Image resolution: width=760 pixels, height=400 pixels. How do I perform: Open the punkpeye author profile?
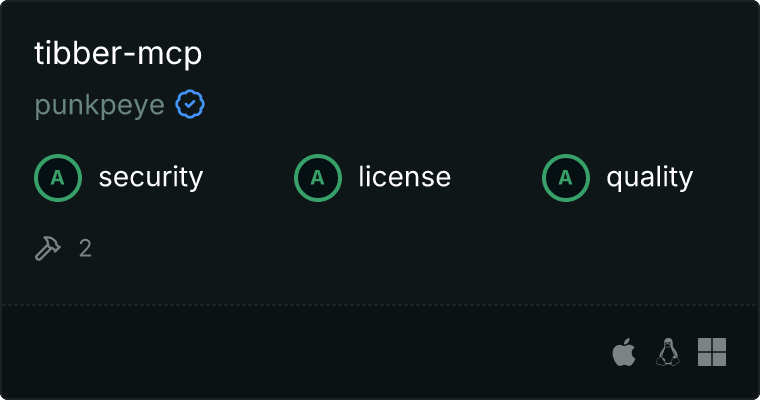coord(99,105)
